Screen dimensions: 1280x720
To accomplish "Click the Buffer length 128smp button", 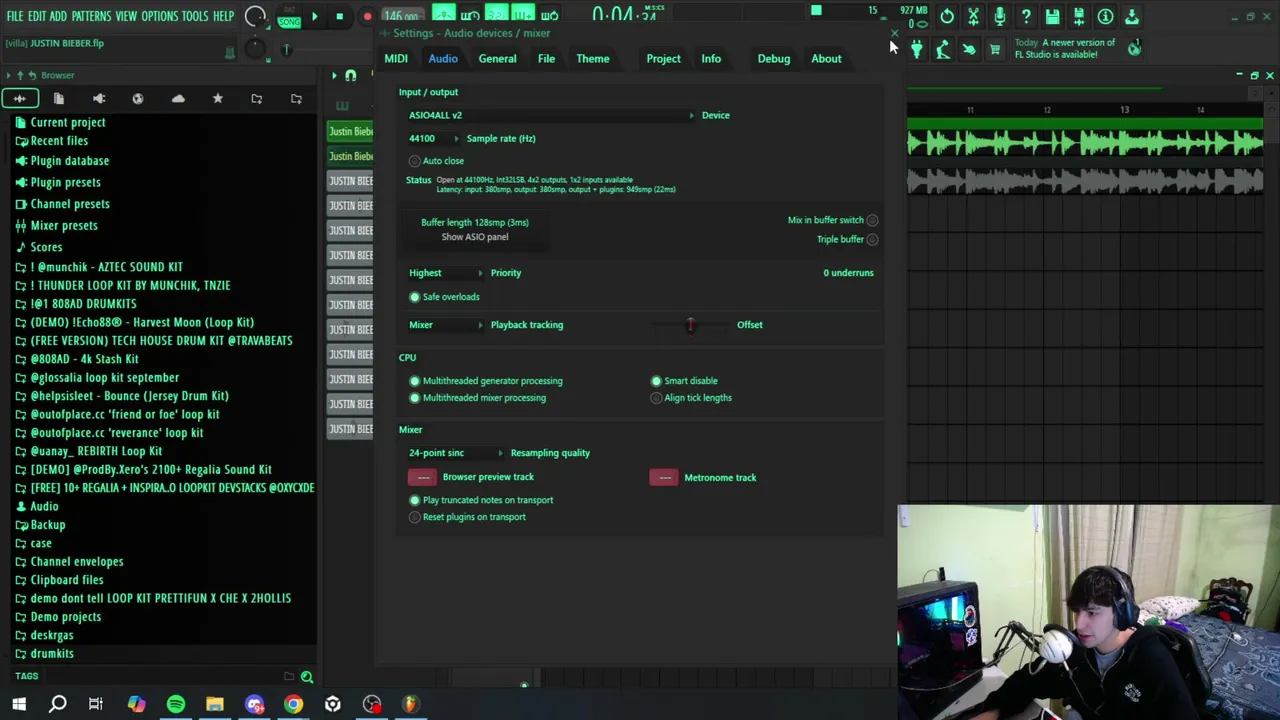I will [475, 222].
